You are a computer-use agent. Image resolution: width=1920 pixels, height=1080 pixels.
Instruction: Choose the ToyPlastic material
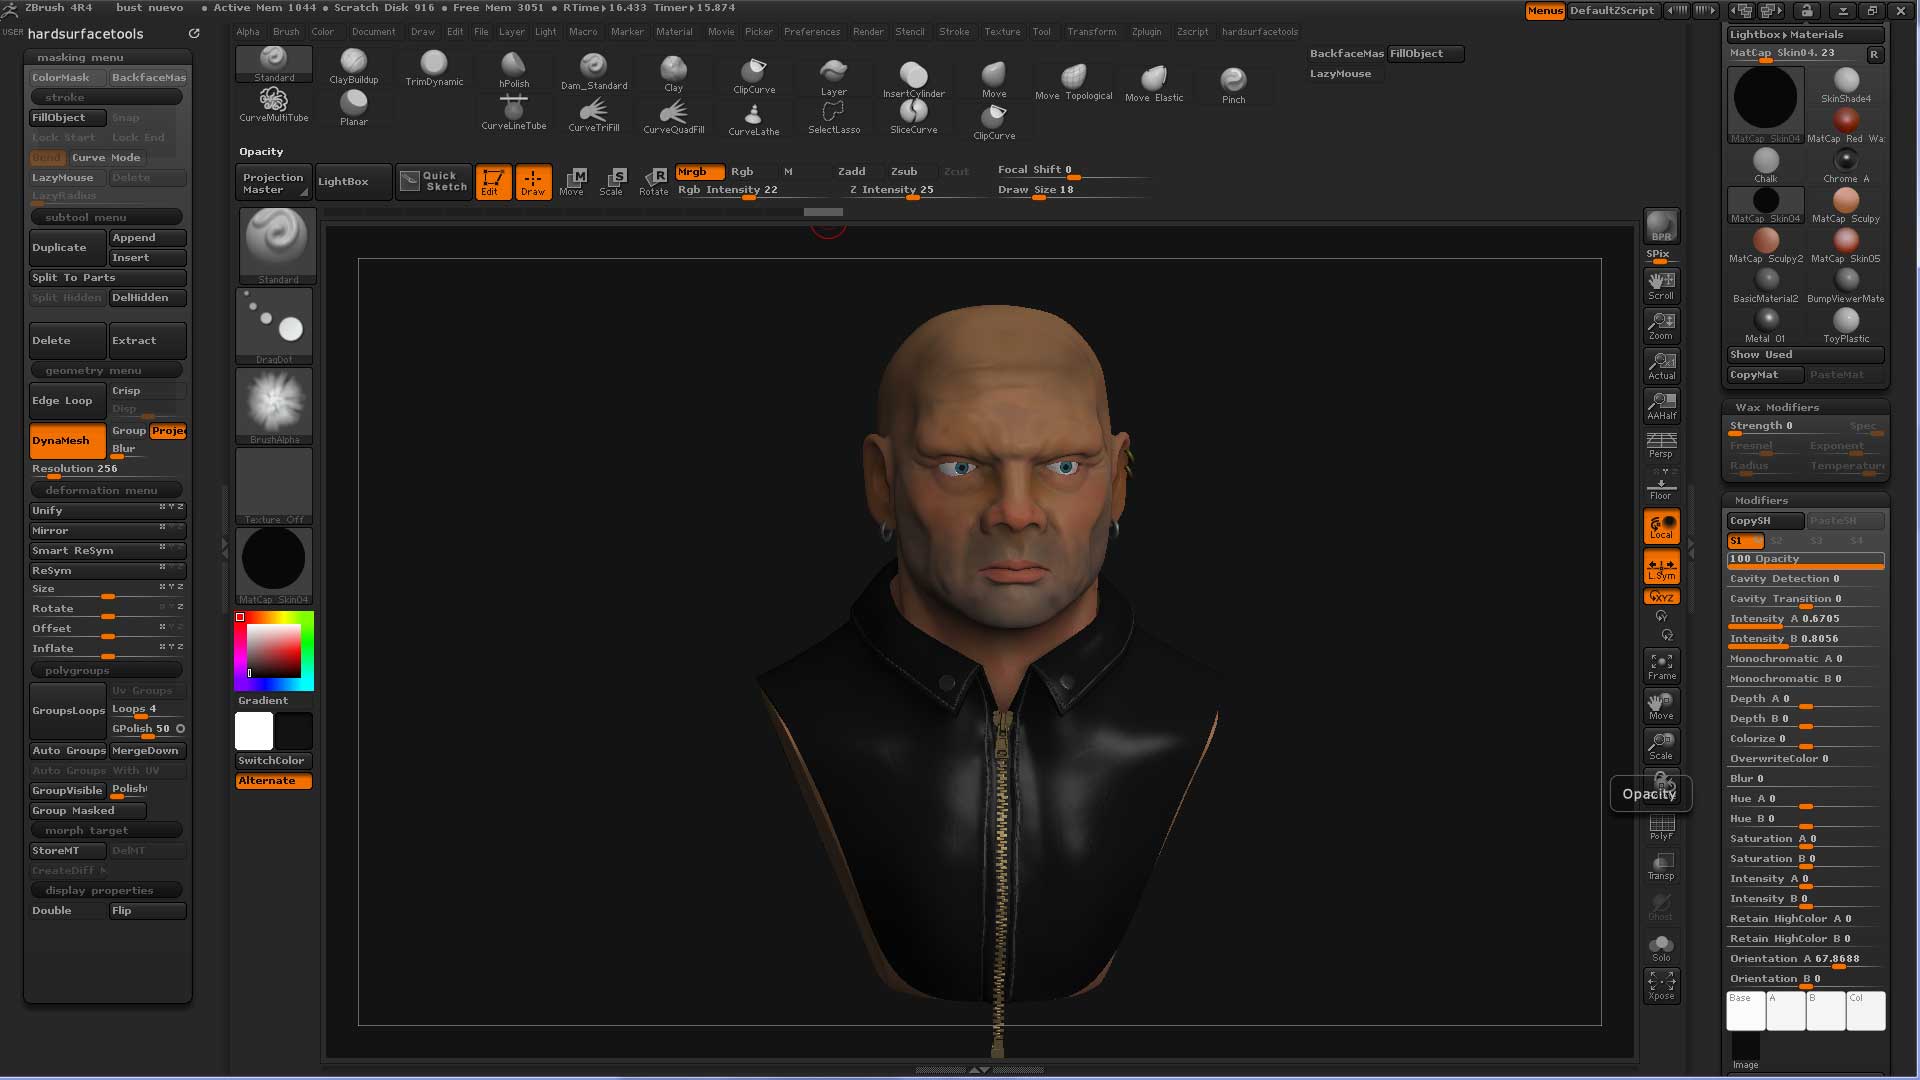pyautogui.click(x=1846, y=326)
